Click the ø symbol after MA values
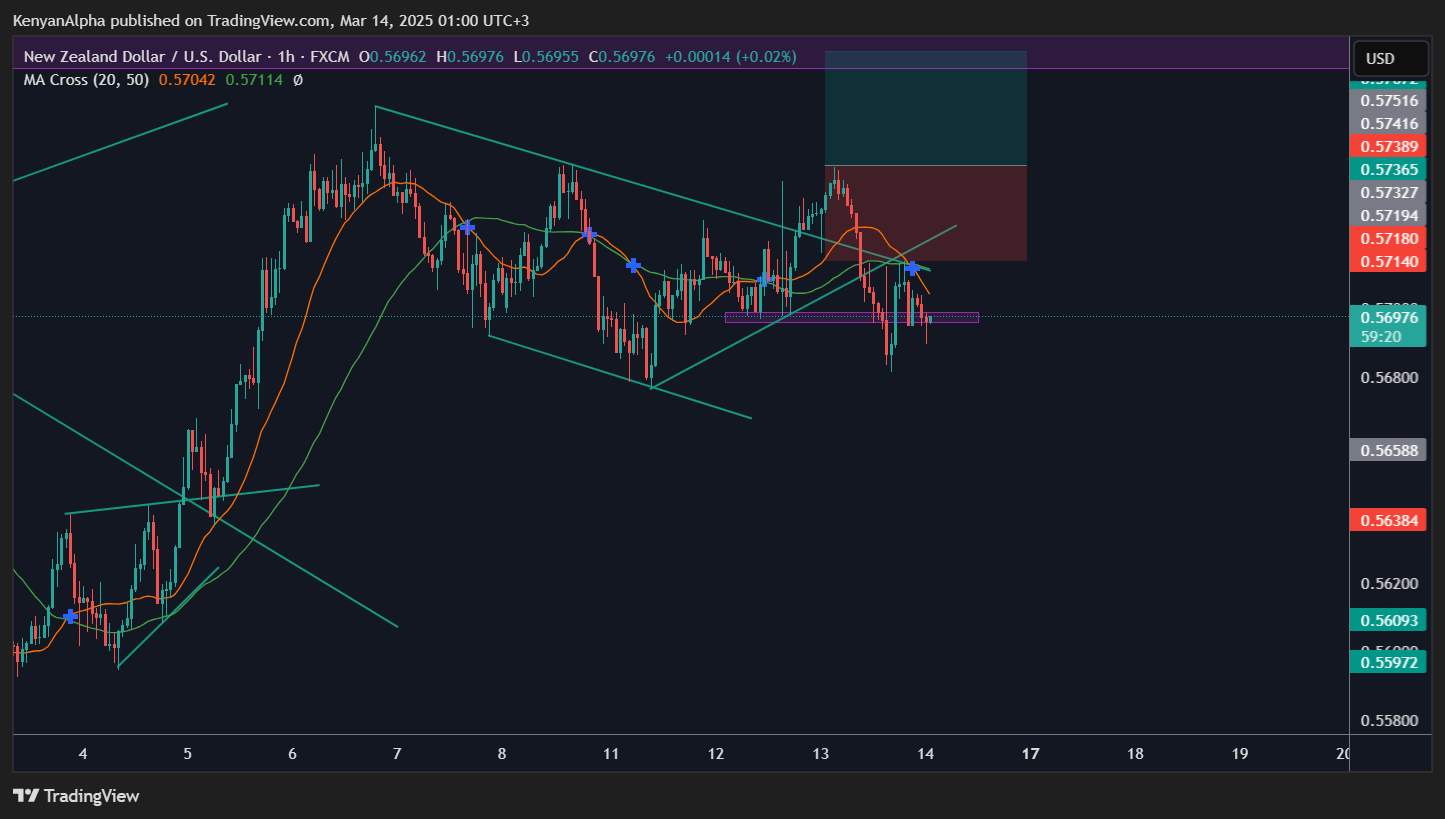Screen dimensions: 1445x819 pos(298,79)
